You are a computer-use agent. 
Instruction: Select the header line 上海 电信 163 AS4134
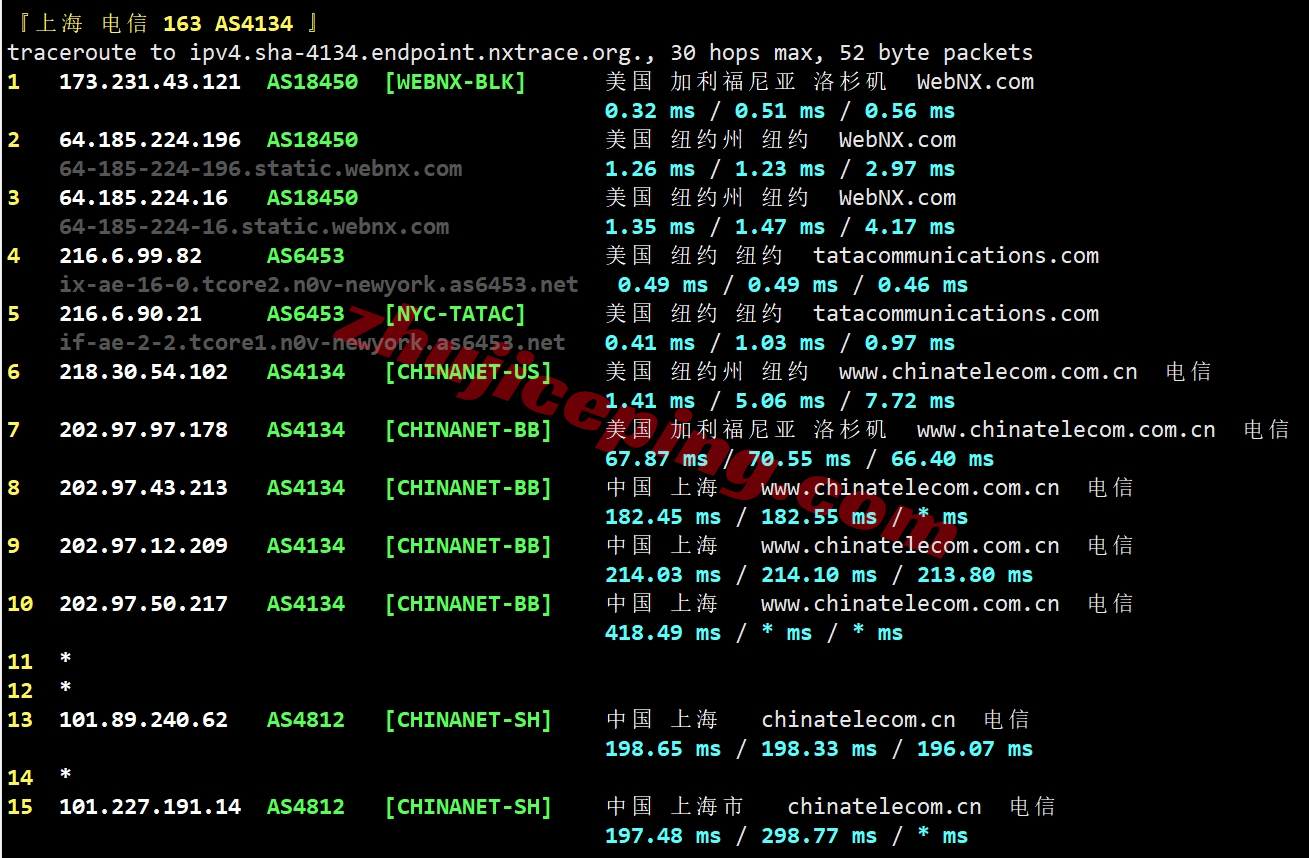point(163,23)
